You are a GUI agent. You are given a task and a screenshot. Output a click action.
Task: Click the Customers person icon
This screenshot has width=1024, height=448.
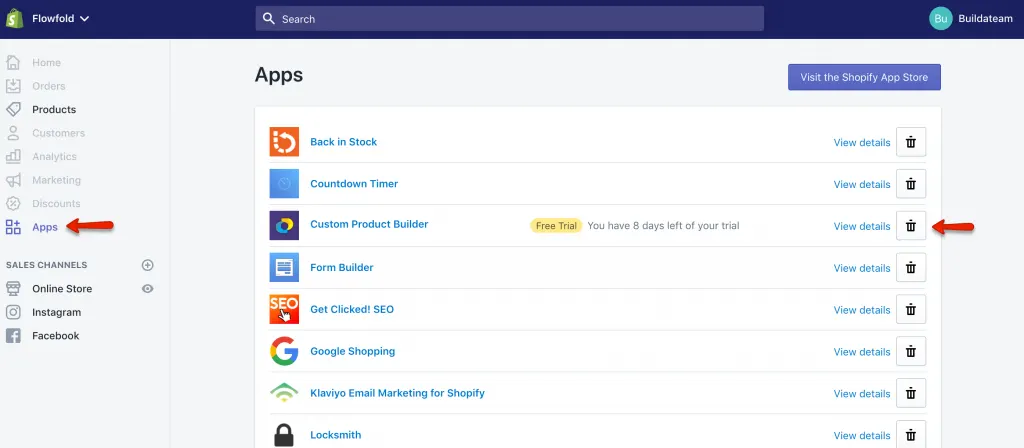pos(13,133)
